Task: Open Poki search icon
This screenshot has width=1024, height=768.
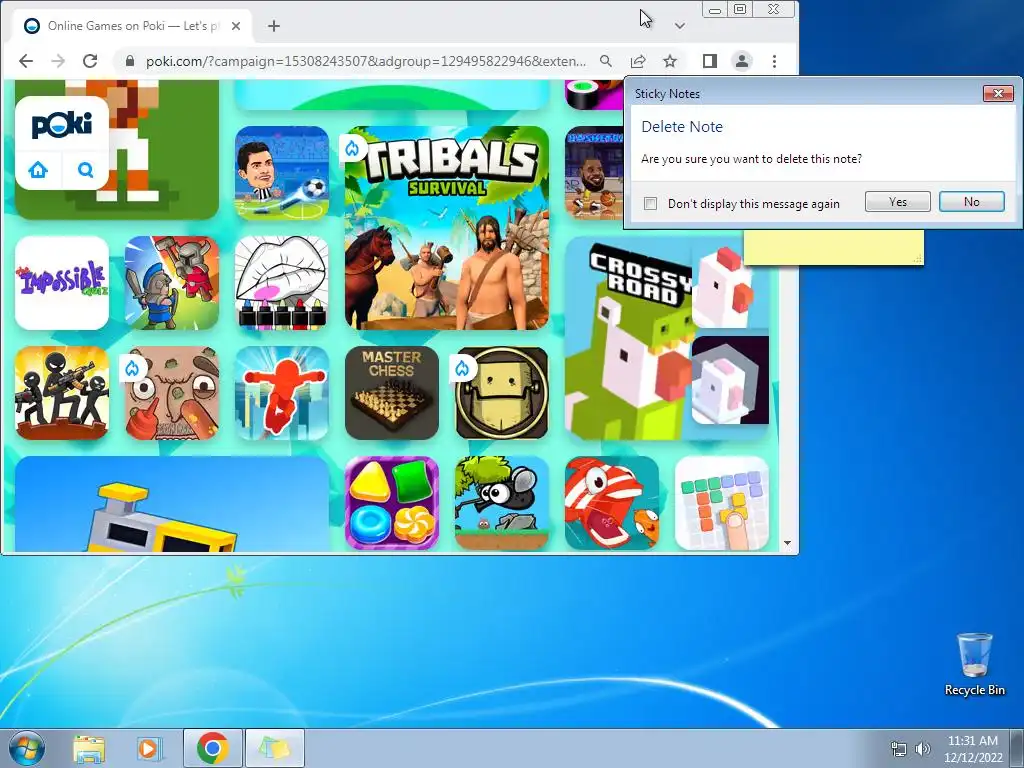Action: [x=86, y=170]
